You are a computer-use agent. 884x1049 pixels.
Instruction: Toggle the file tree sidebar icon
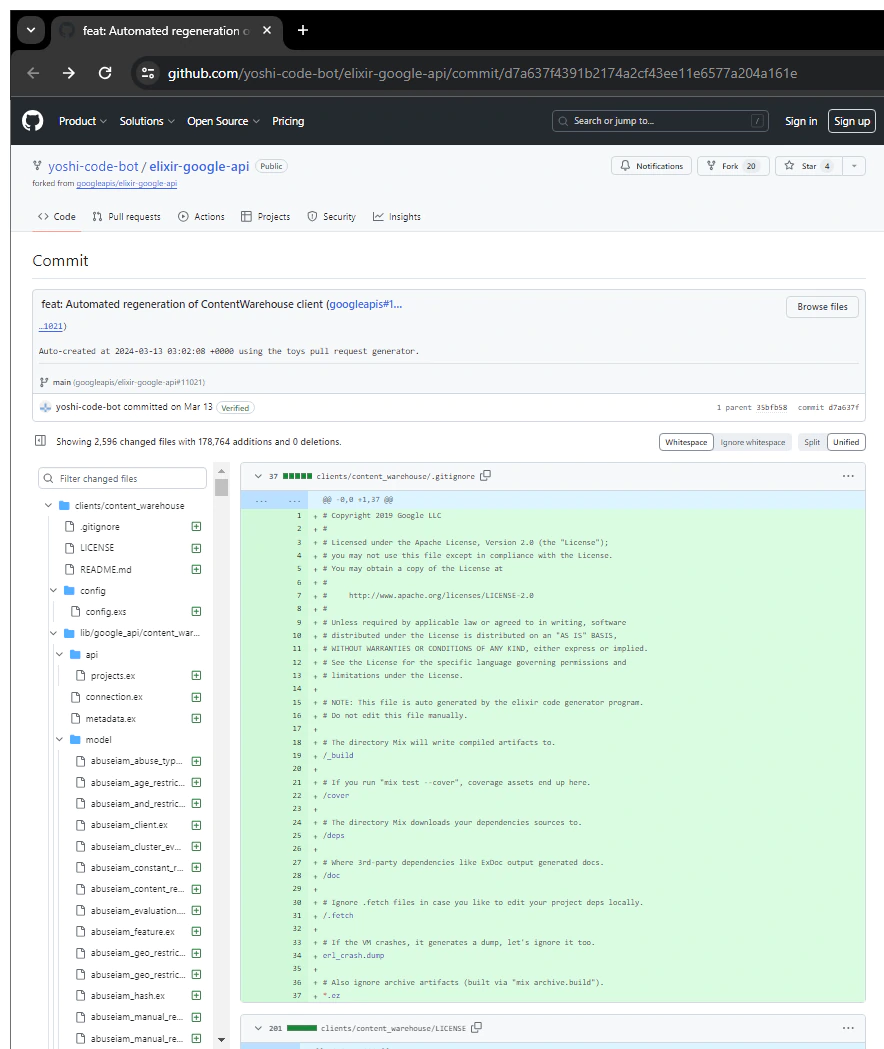tap(40, 441)
